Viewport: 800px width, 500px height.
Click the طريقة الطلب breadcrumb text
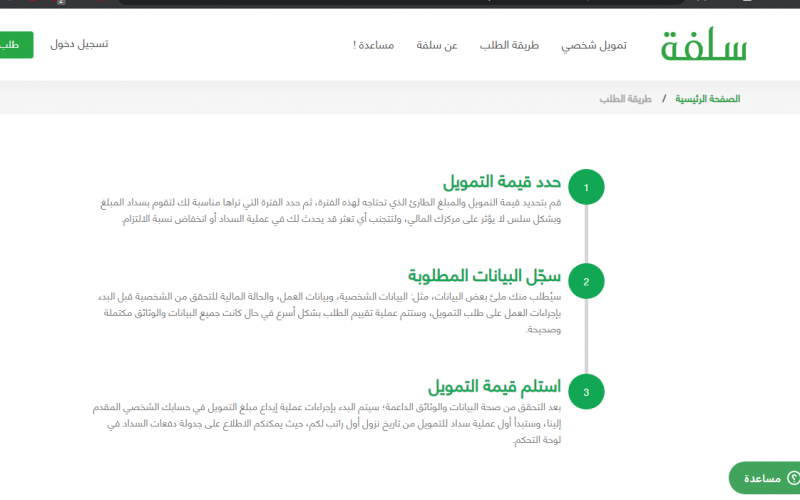[625, 99]
